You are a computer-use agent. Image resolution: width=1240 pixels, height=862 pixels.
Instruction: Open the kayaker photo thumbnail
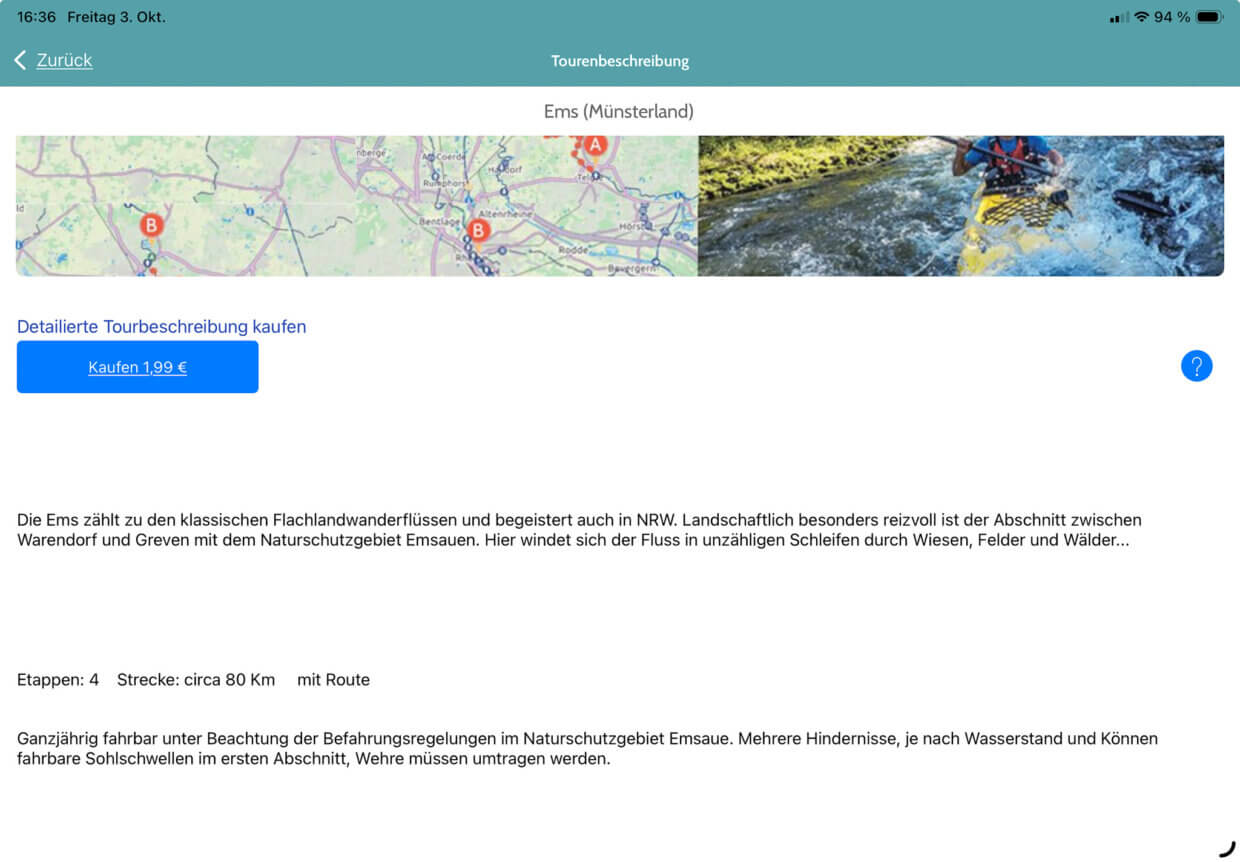960,206
